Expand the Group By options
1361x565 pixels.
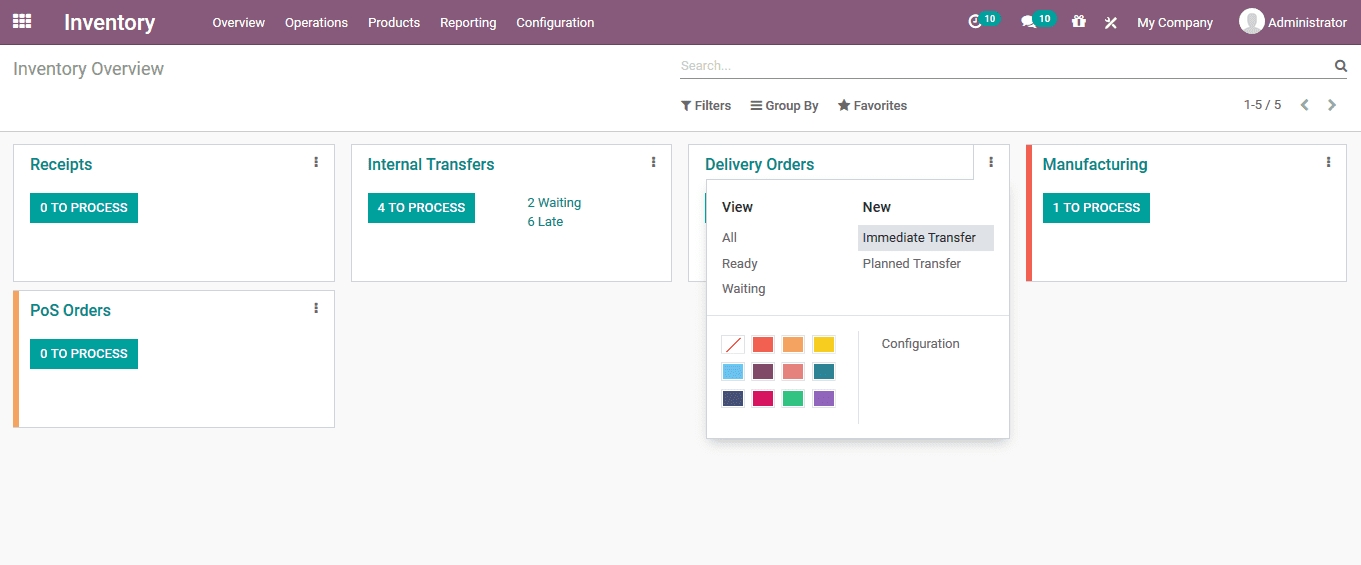(785, 106)
